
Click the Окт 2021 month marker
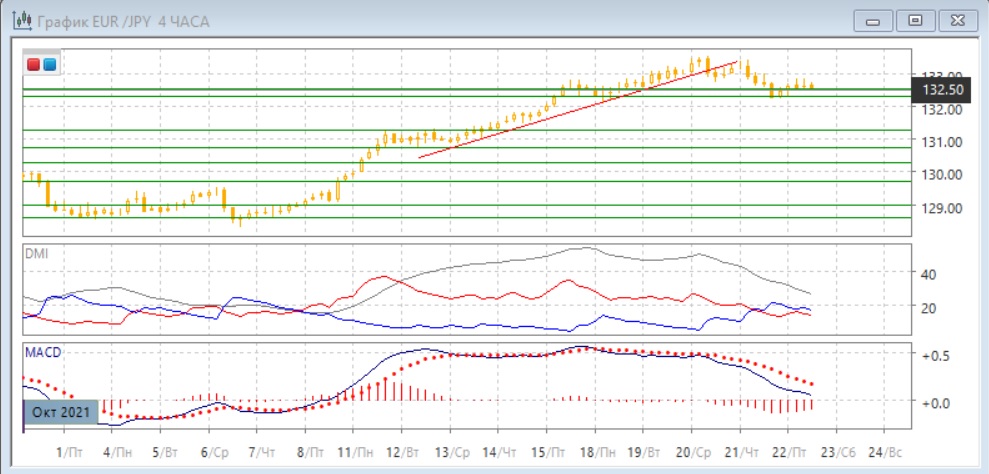pyautogui.click(x=60, y=412)
